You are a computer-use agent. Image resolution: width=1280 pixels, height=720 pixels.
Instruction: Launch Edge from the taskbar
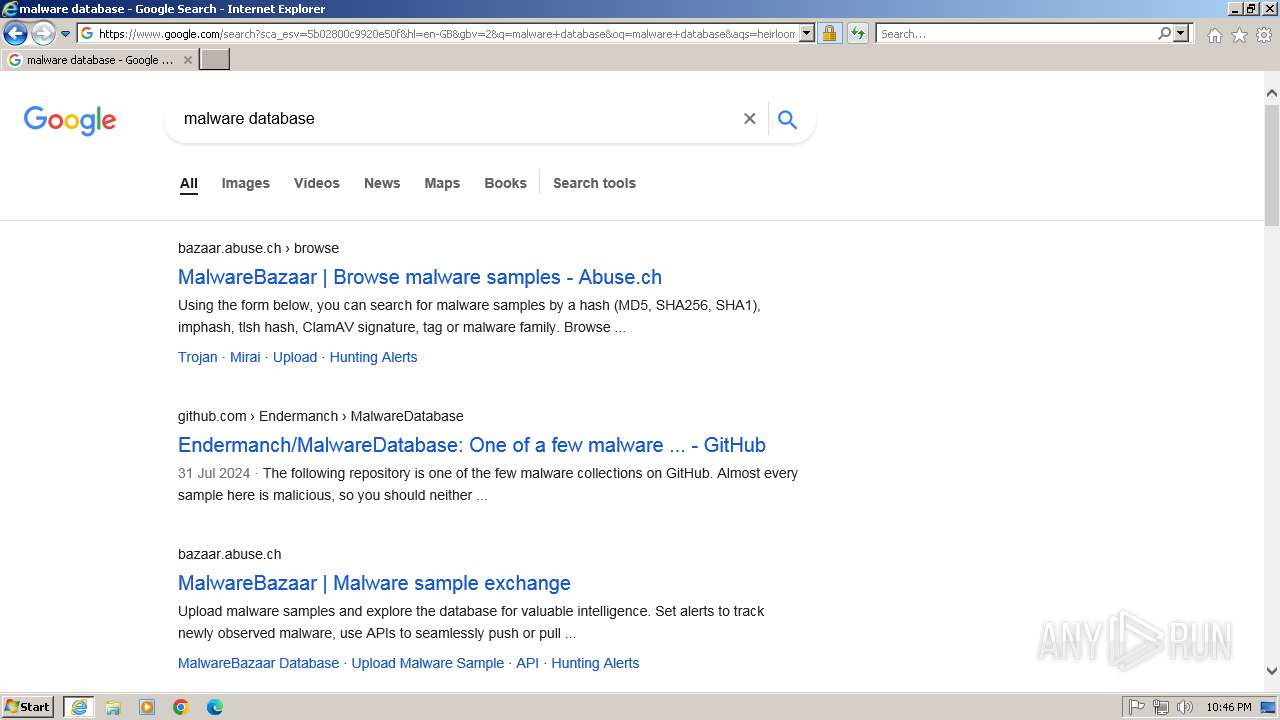click(x=215, y=707)
